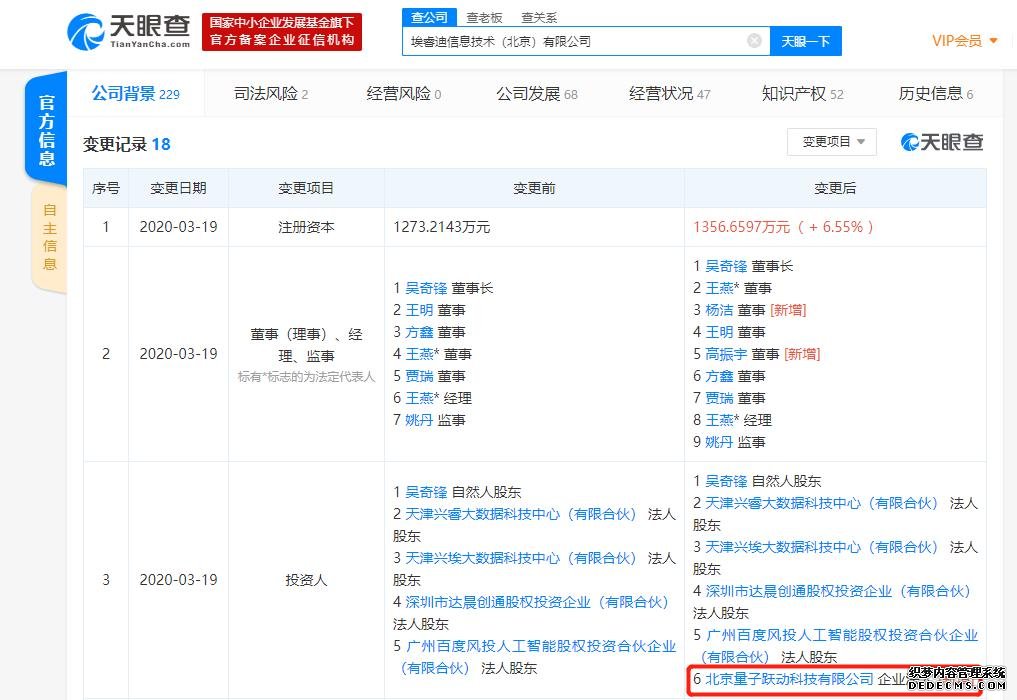Click the 天眼一下 search button
Screen dimensions: 1017x700
pyautogui.click(x=806, y=41)
